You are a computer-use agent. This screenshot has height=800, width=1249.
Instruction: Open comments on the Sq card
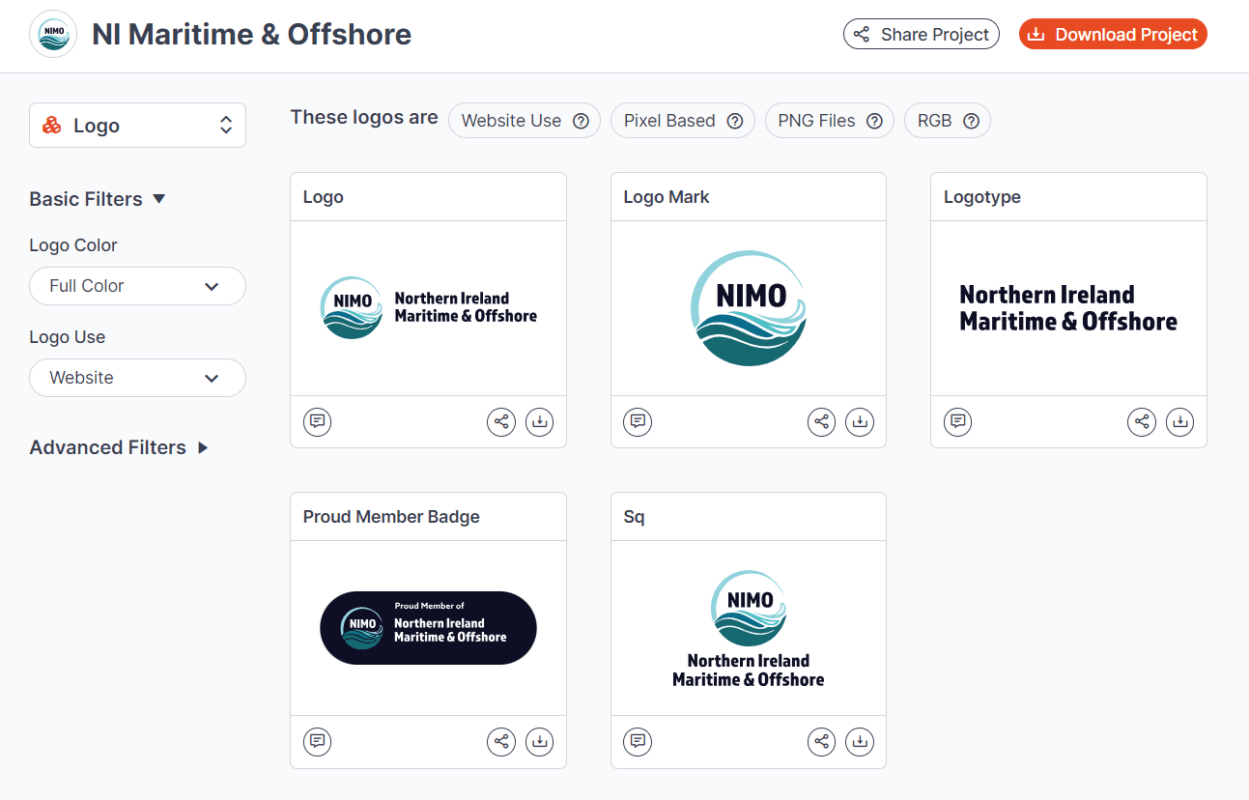click(x=637, y=741)
